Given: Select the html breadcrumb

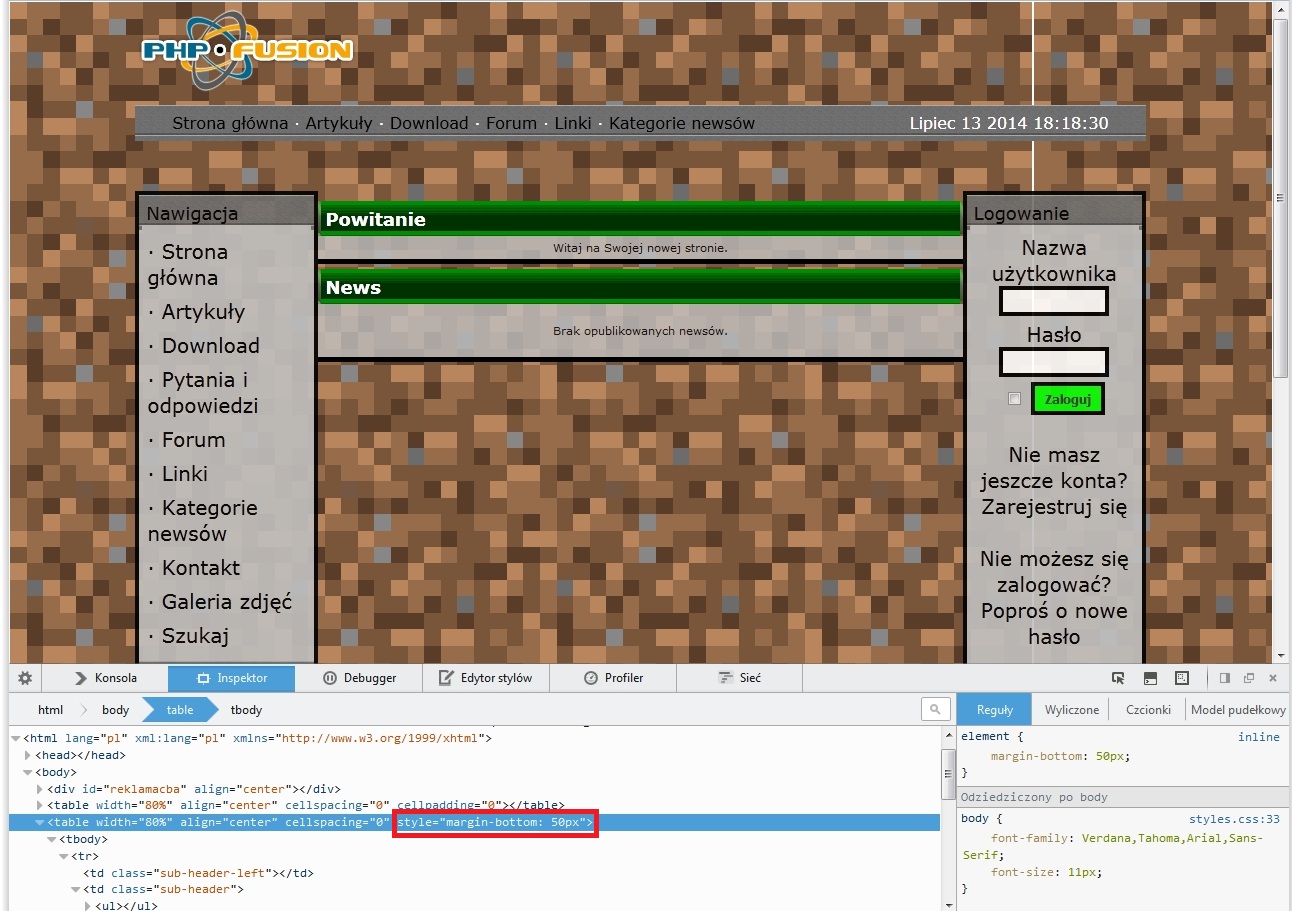Looking at the screenshot, I should 50,710.
